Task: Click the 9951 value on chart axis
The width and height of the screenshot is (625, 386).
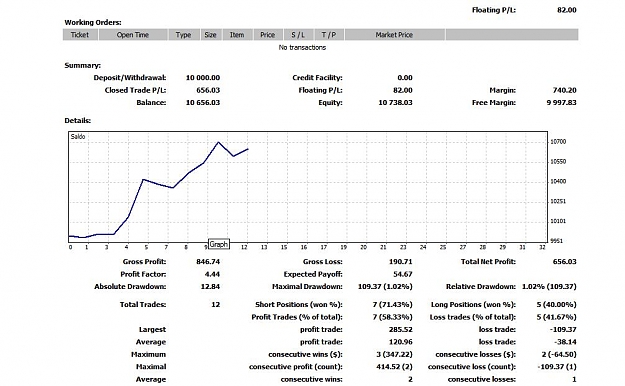Action: tap(556, 241)
